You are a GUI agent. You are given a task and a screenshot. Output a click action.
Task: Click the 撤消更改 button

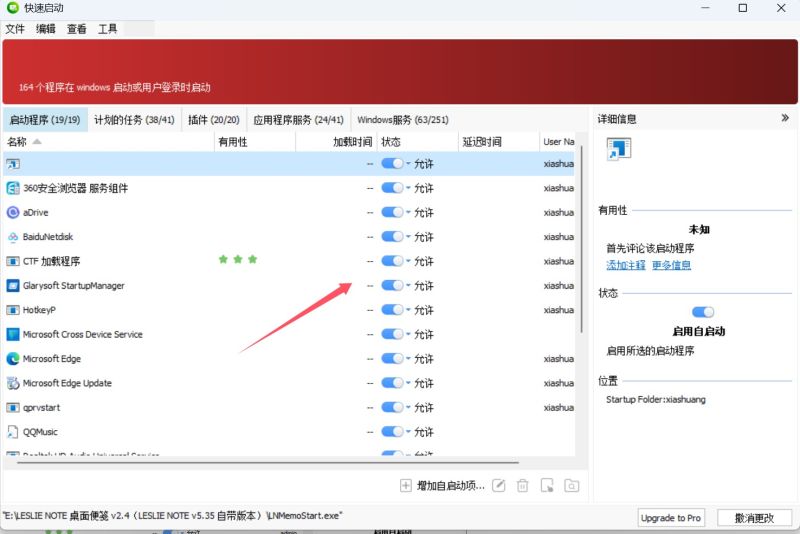tap(755, 518)
